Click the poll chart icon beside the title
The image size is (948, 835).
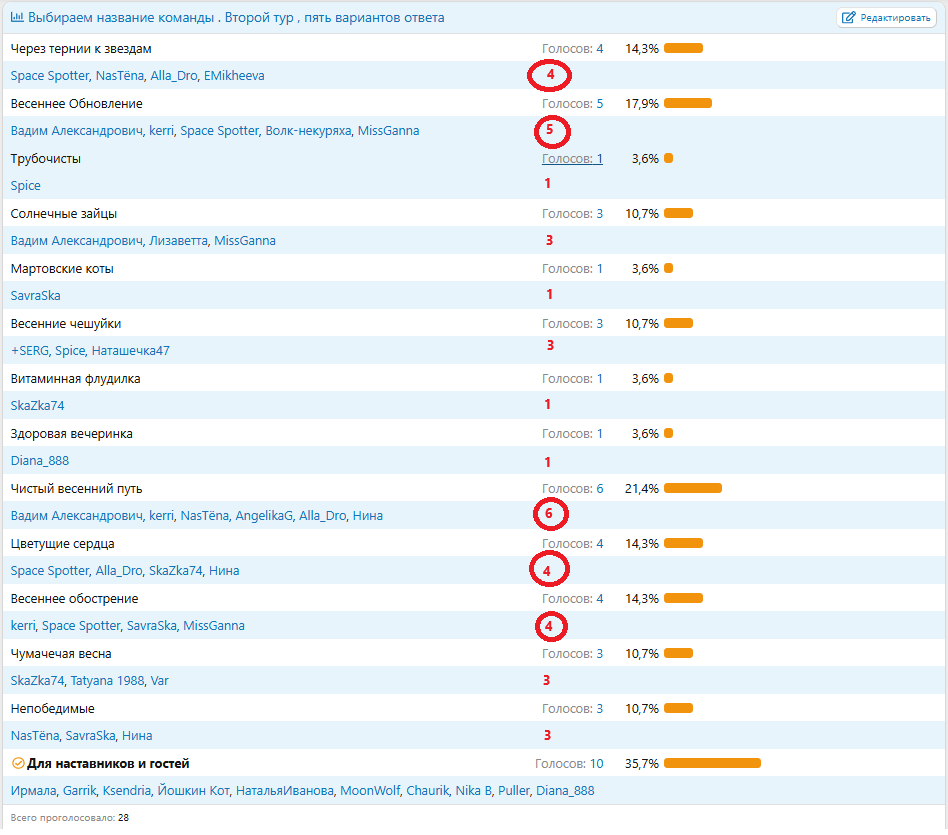click(17, 17)
